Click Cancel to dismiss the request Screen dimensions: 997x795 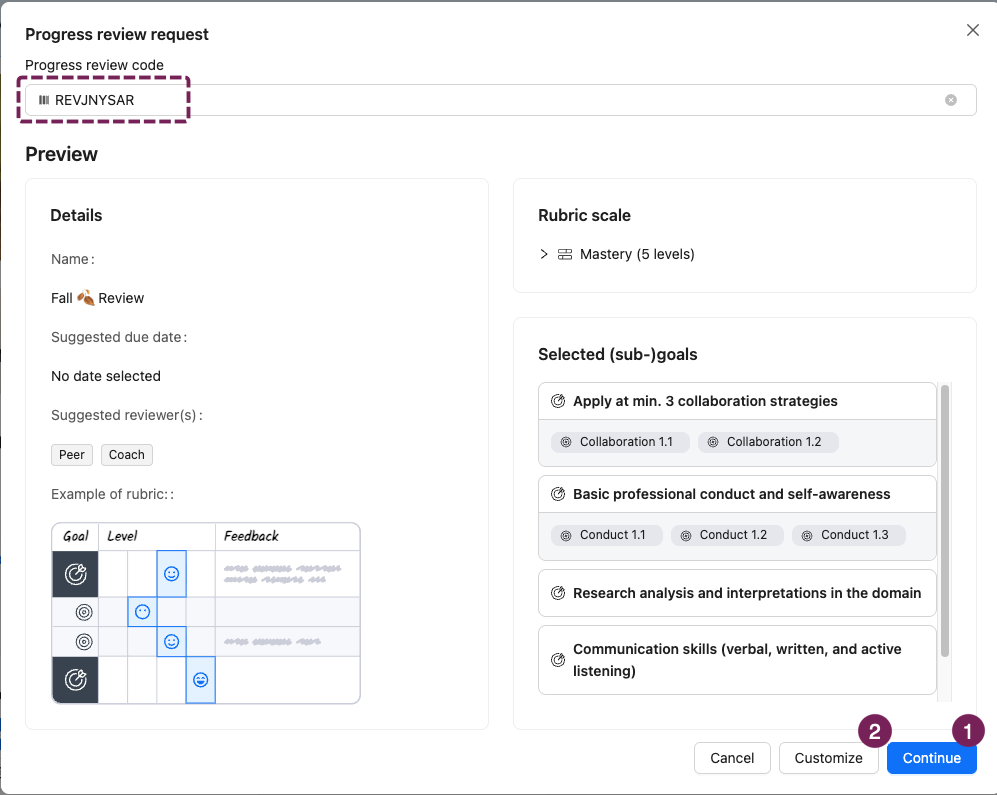(x=732, y=758)
